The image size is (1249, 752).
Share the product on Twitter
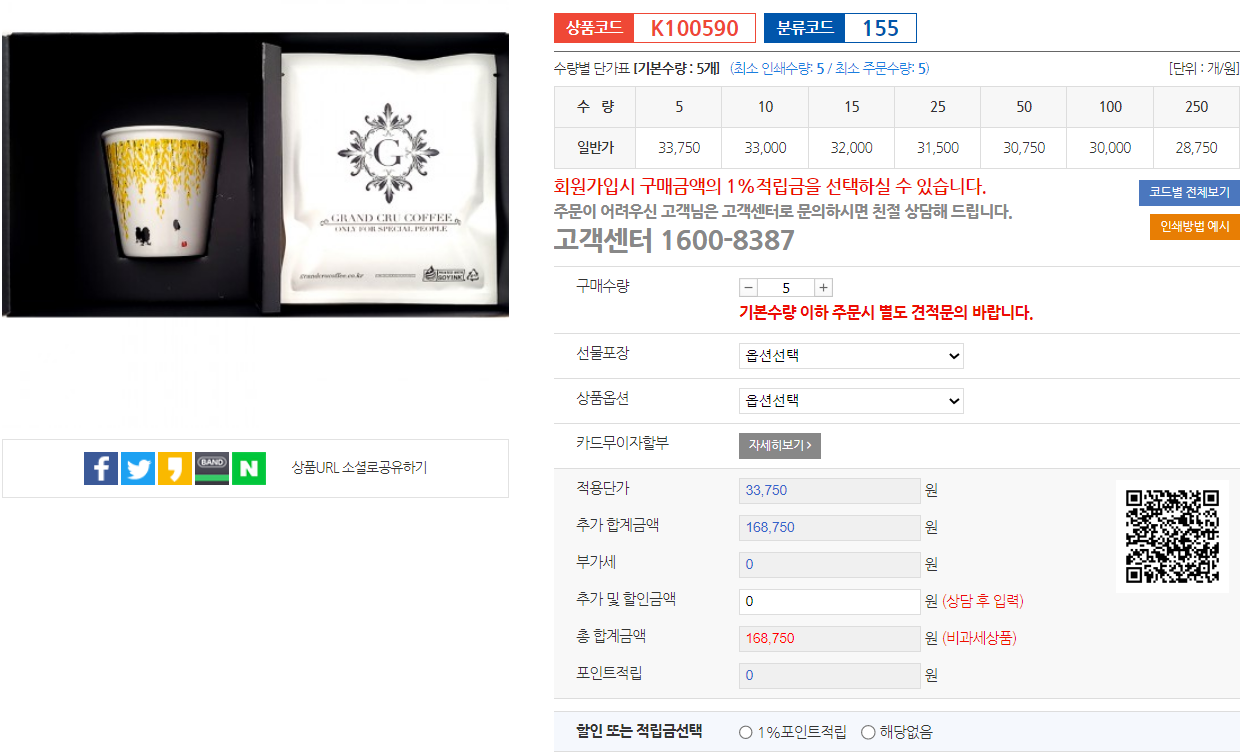138,468
